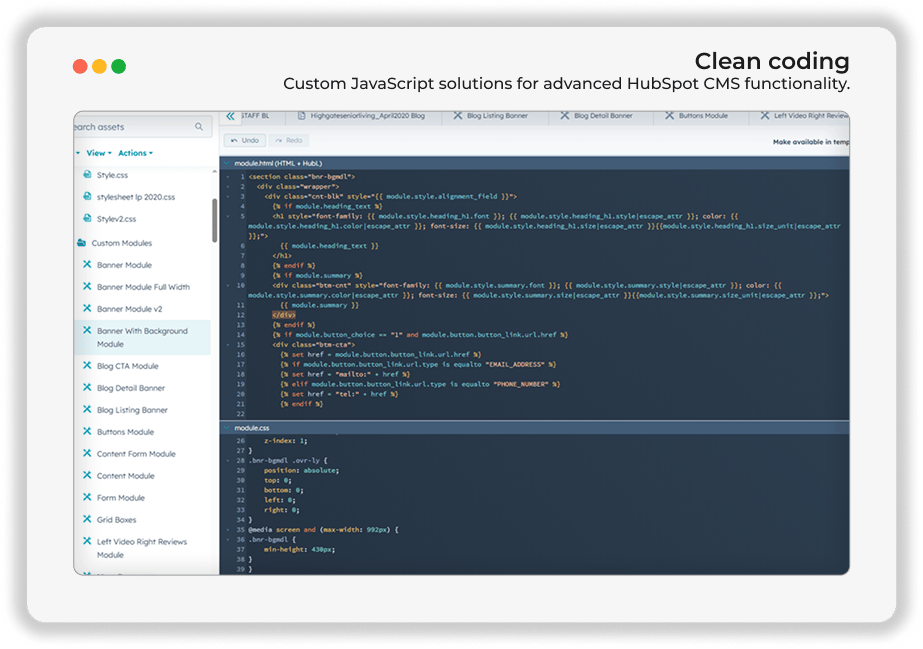Viewport: 923px width, 649px height.
Task: Click the Banner Module tool icon
Action: tap(87, 264)
